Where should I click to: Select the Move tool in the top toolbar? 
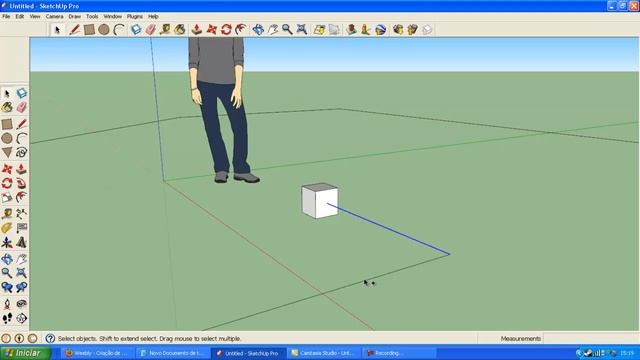pyautogui.click(x=211, y=29)
